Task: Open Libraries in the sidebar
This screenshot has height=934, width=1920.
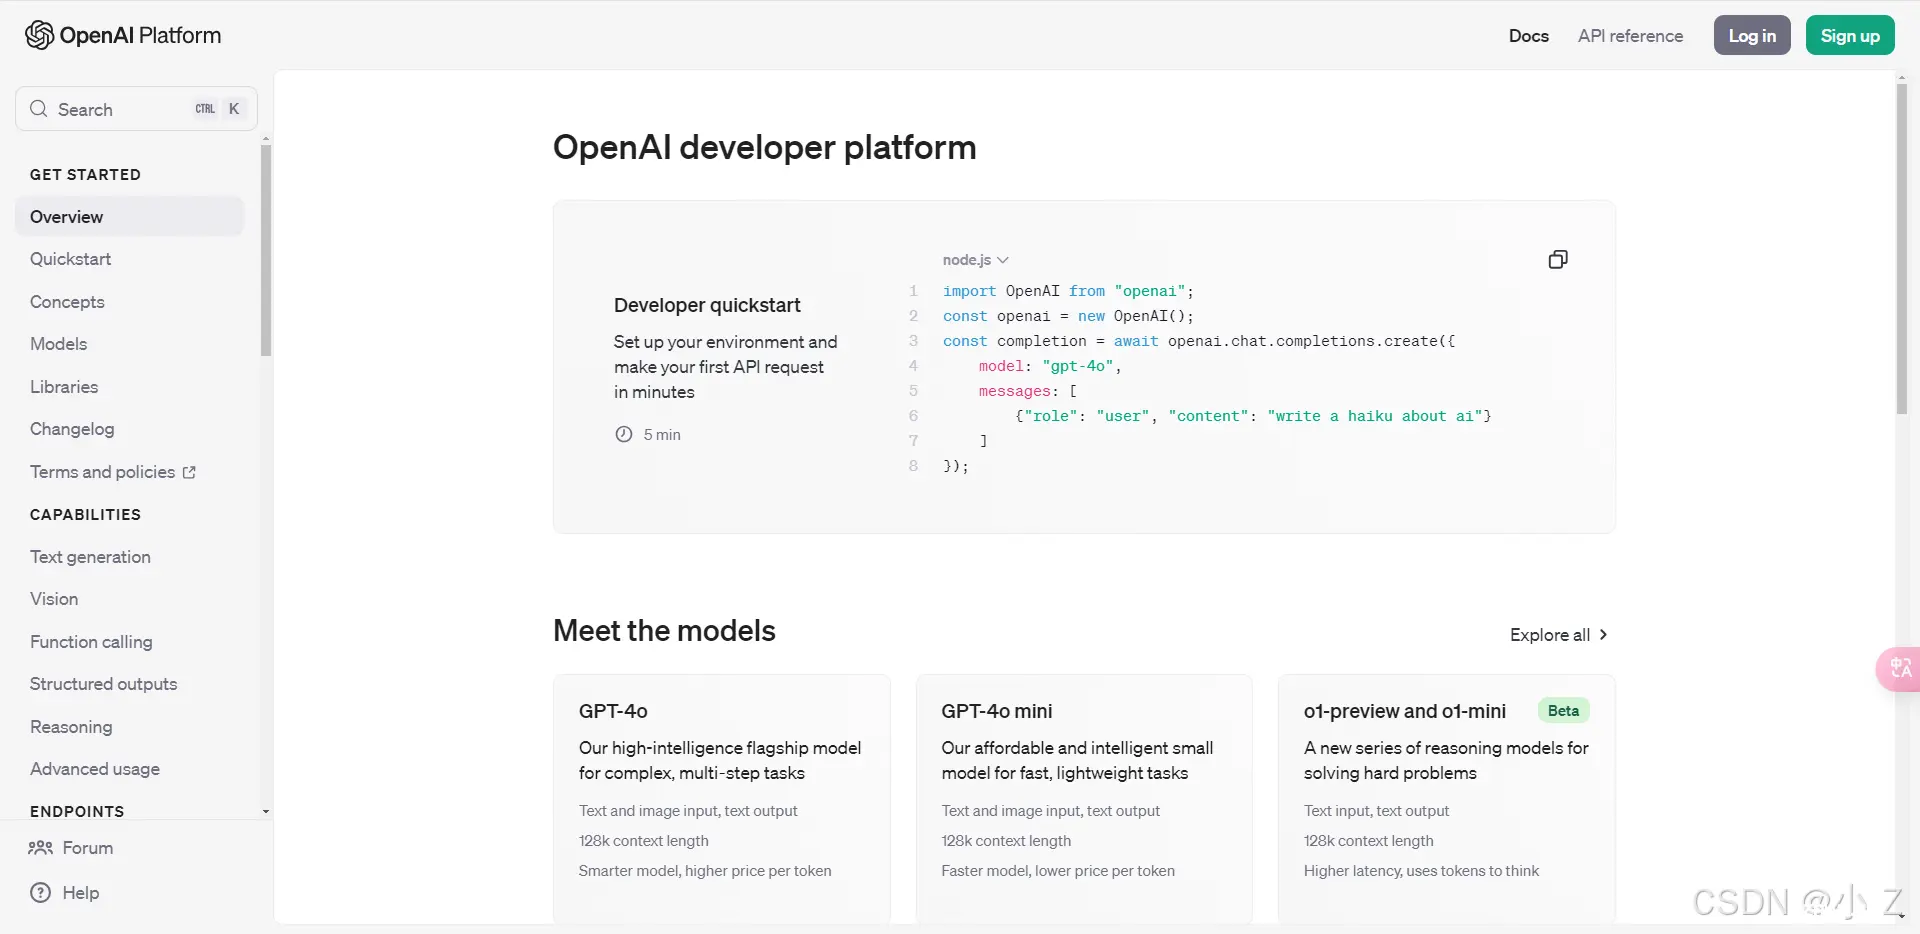Action: [64, 387]
